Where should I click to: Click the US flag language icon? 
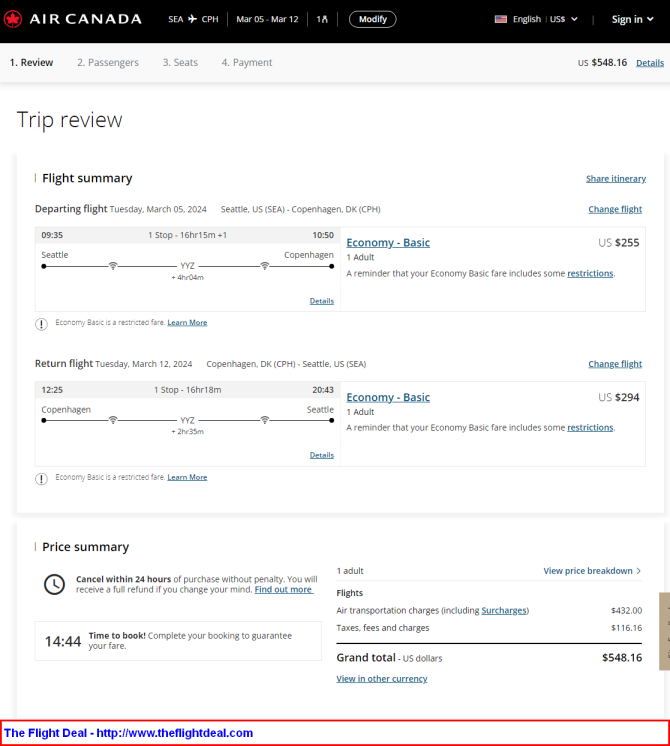tap(501, 19)
